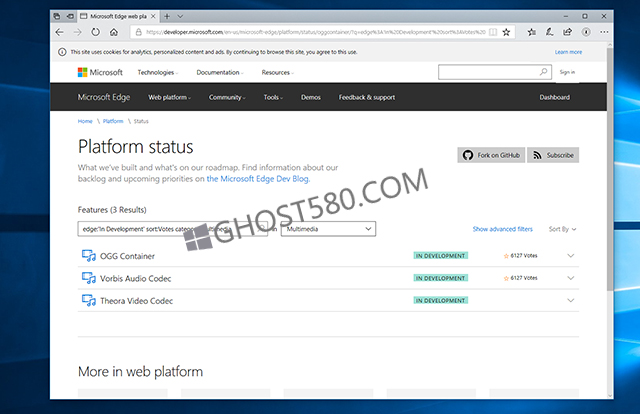Click the Vorbis Audio Codec multimedia icon
Screen dimensions: 640x414
pyautogui.click(x=89, y=278)
